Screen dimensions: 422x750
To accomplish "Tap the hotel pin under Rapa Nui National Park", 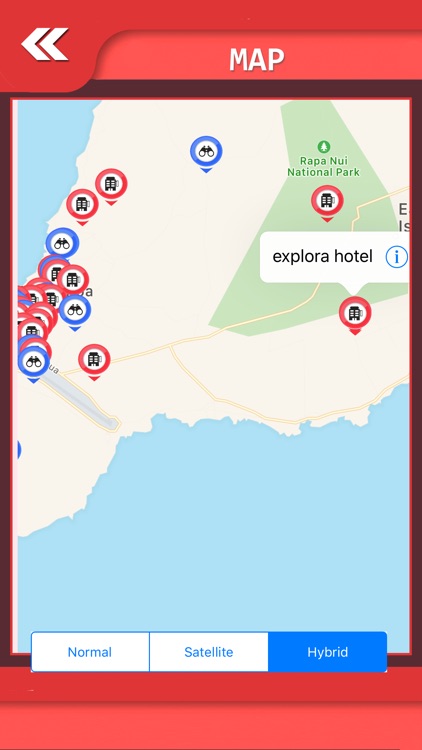I will [x=327, y=203].
